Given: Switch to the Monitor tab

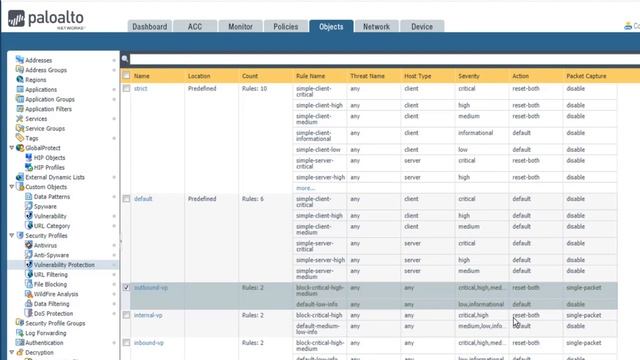Looking at the screenshot, I should coord(240,27).
